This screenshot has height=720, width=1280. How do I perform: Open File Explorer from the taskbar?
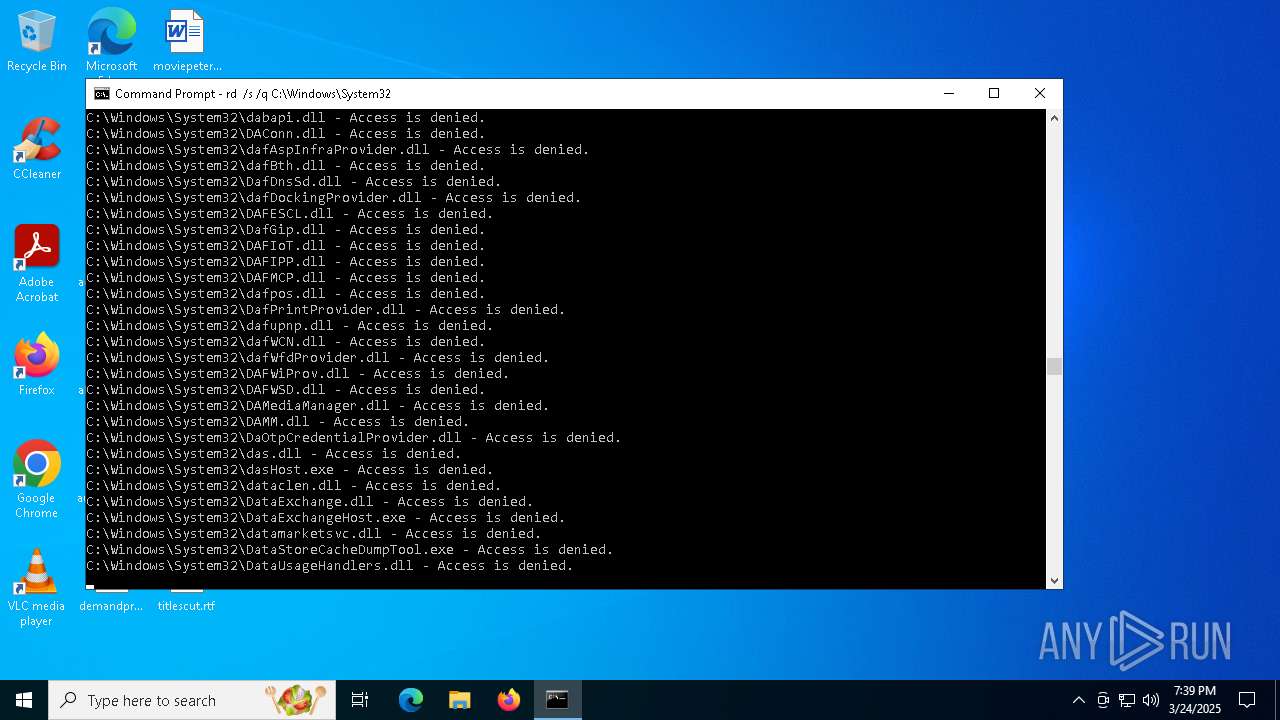coord(460,700)
